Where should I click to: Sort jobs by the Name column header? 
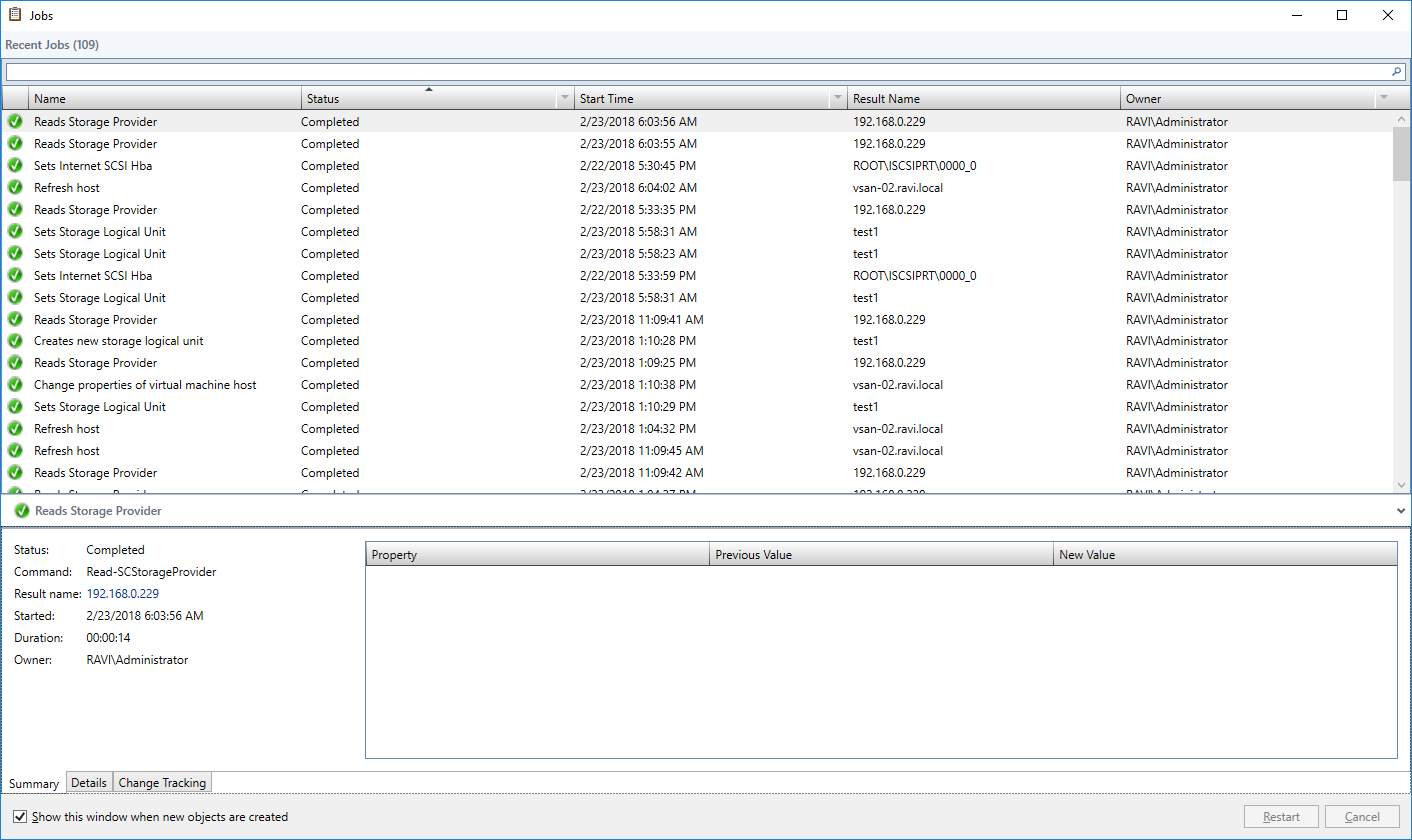[x=165, y=98]
